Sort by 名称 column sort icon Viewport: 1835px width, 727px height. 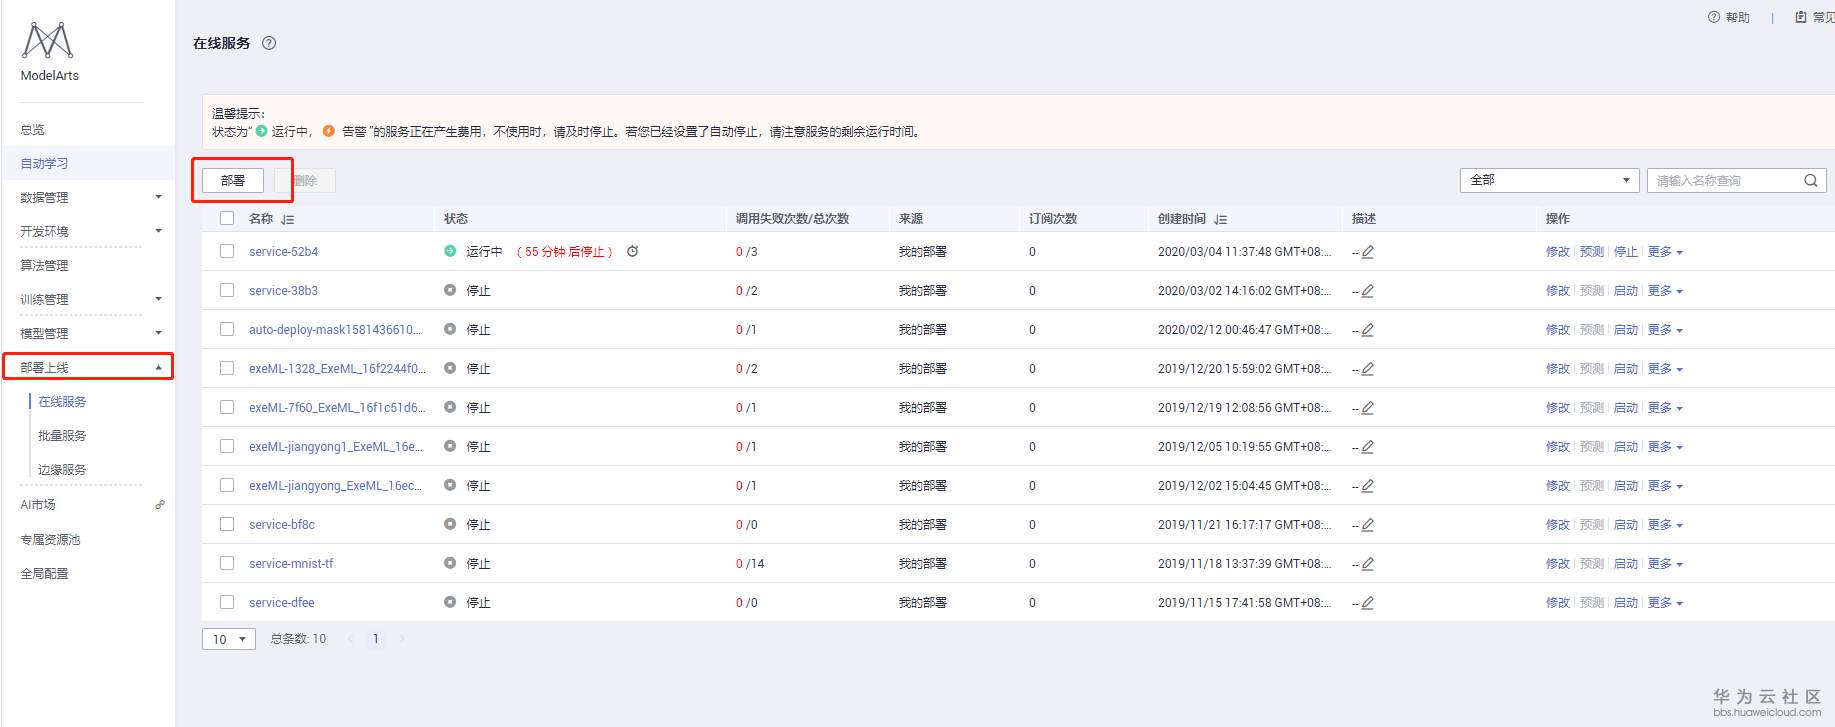[288, 219]
